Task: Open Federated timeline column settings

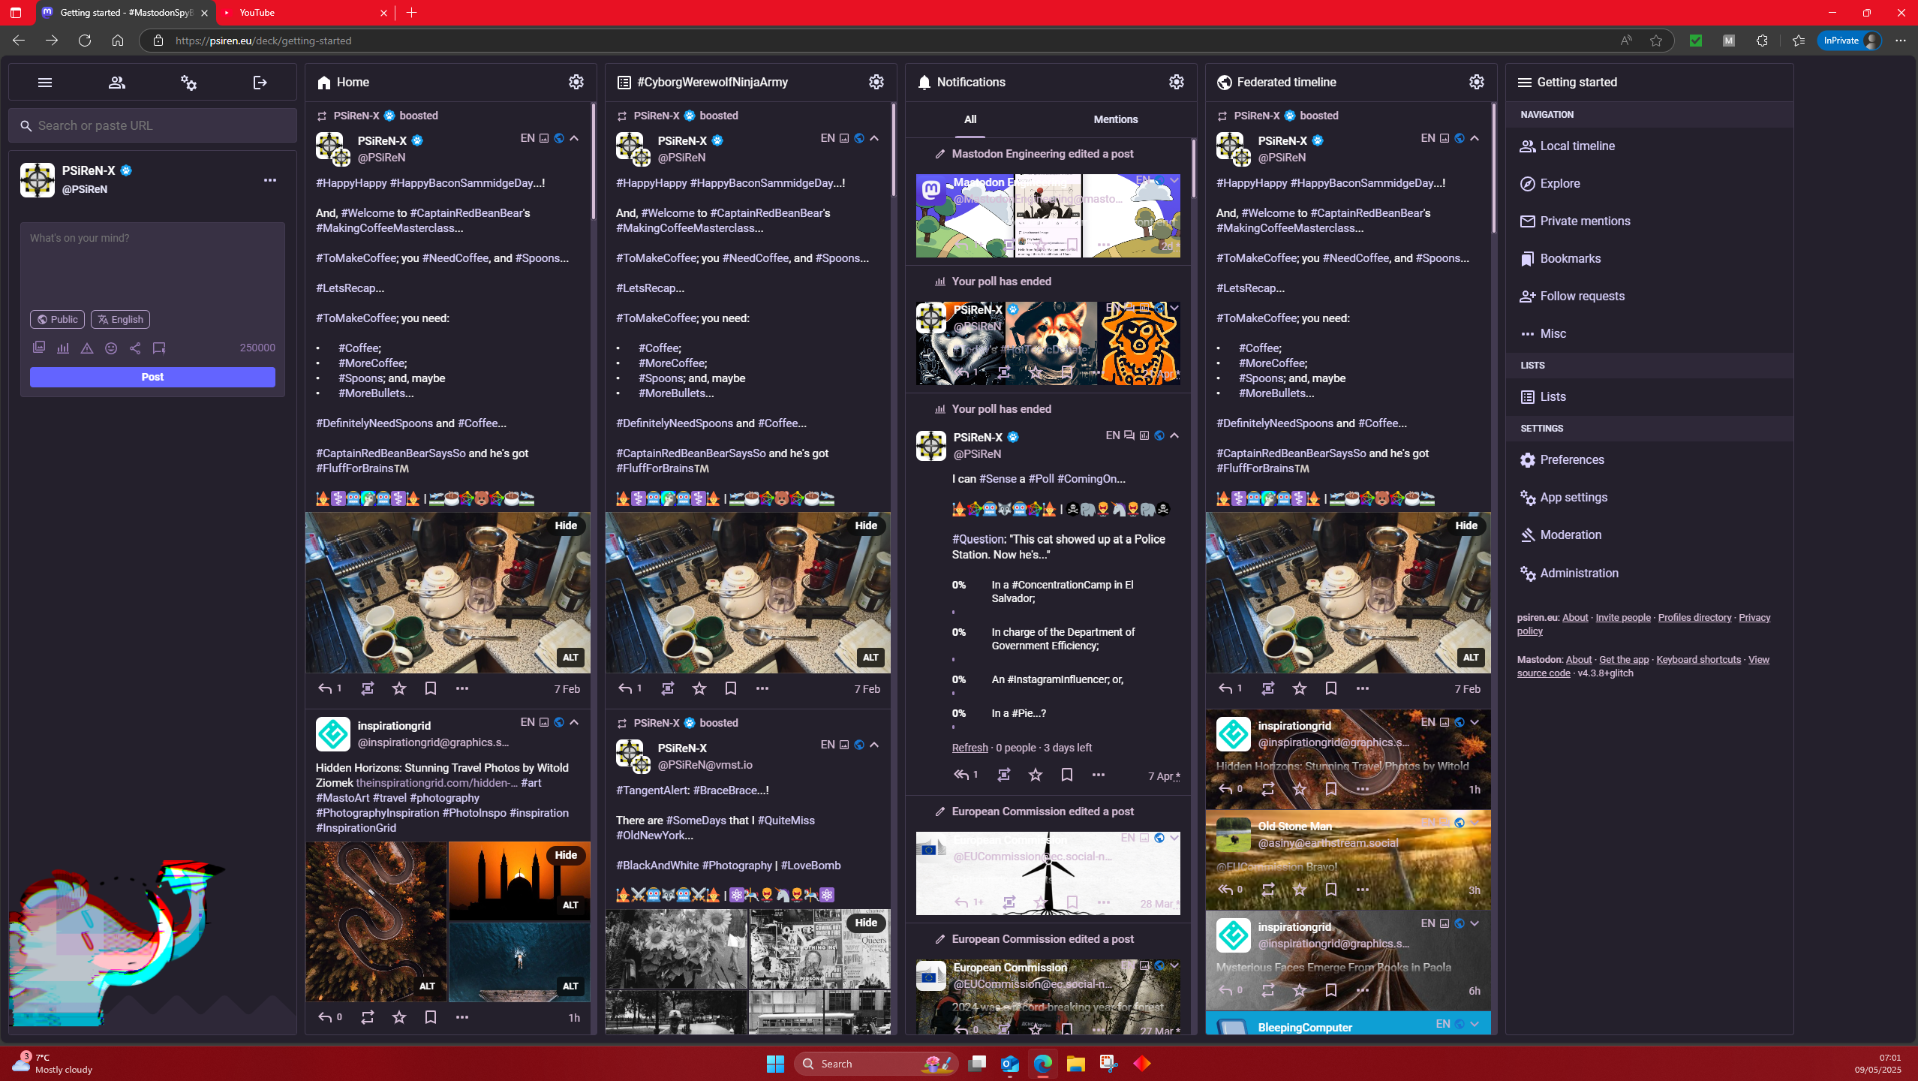Action: pyautogui.click(x=1476, y=82)
